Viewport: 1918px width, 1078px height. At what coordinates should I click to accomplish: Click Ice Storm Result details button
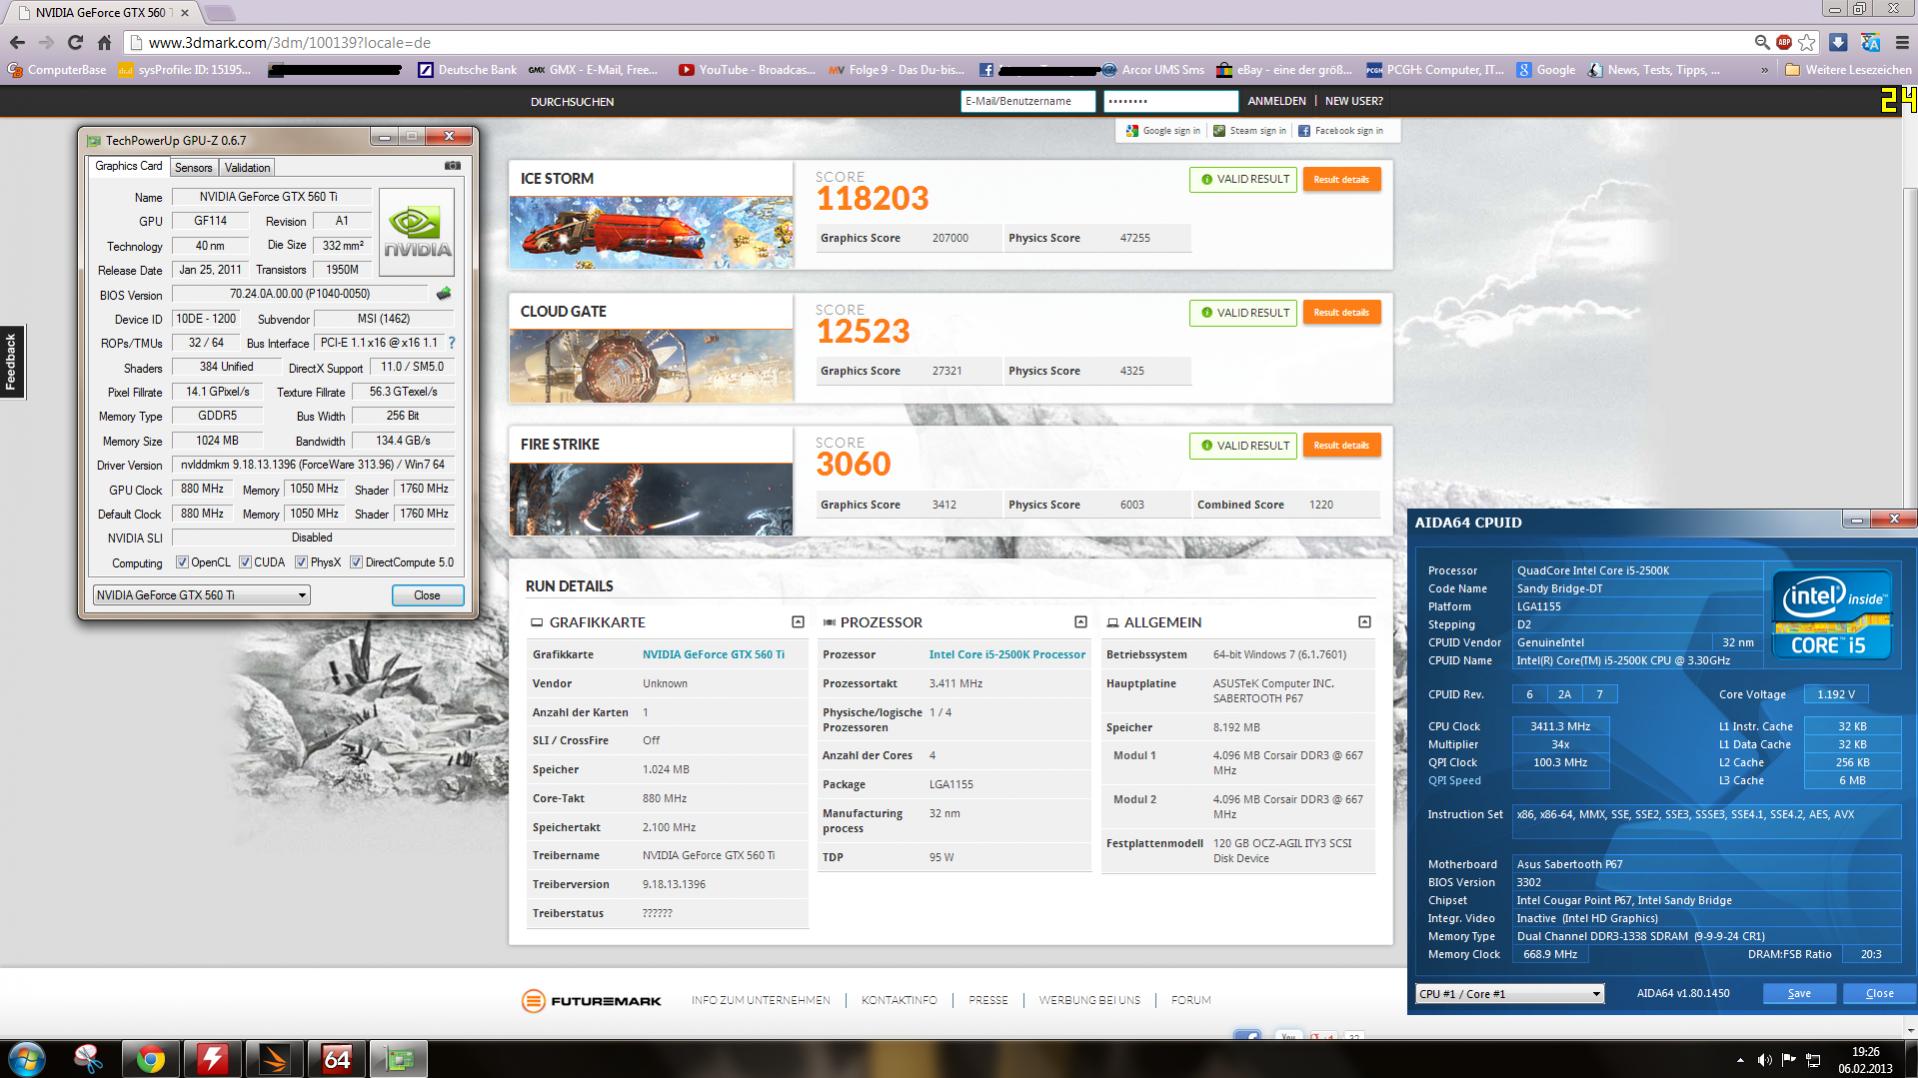click(1341, 180)
